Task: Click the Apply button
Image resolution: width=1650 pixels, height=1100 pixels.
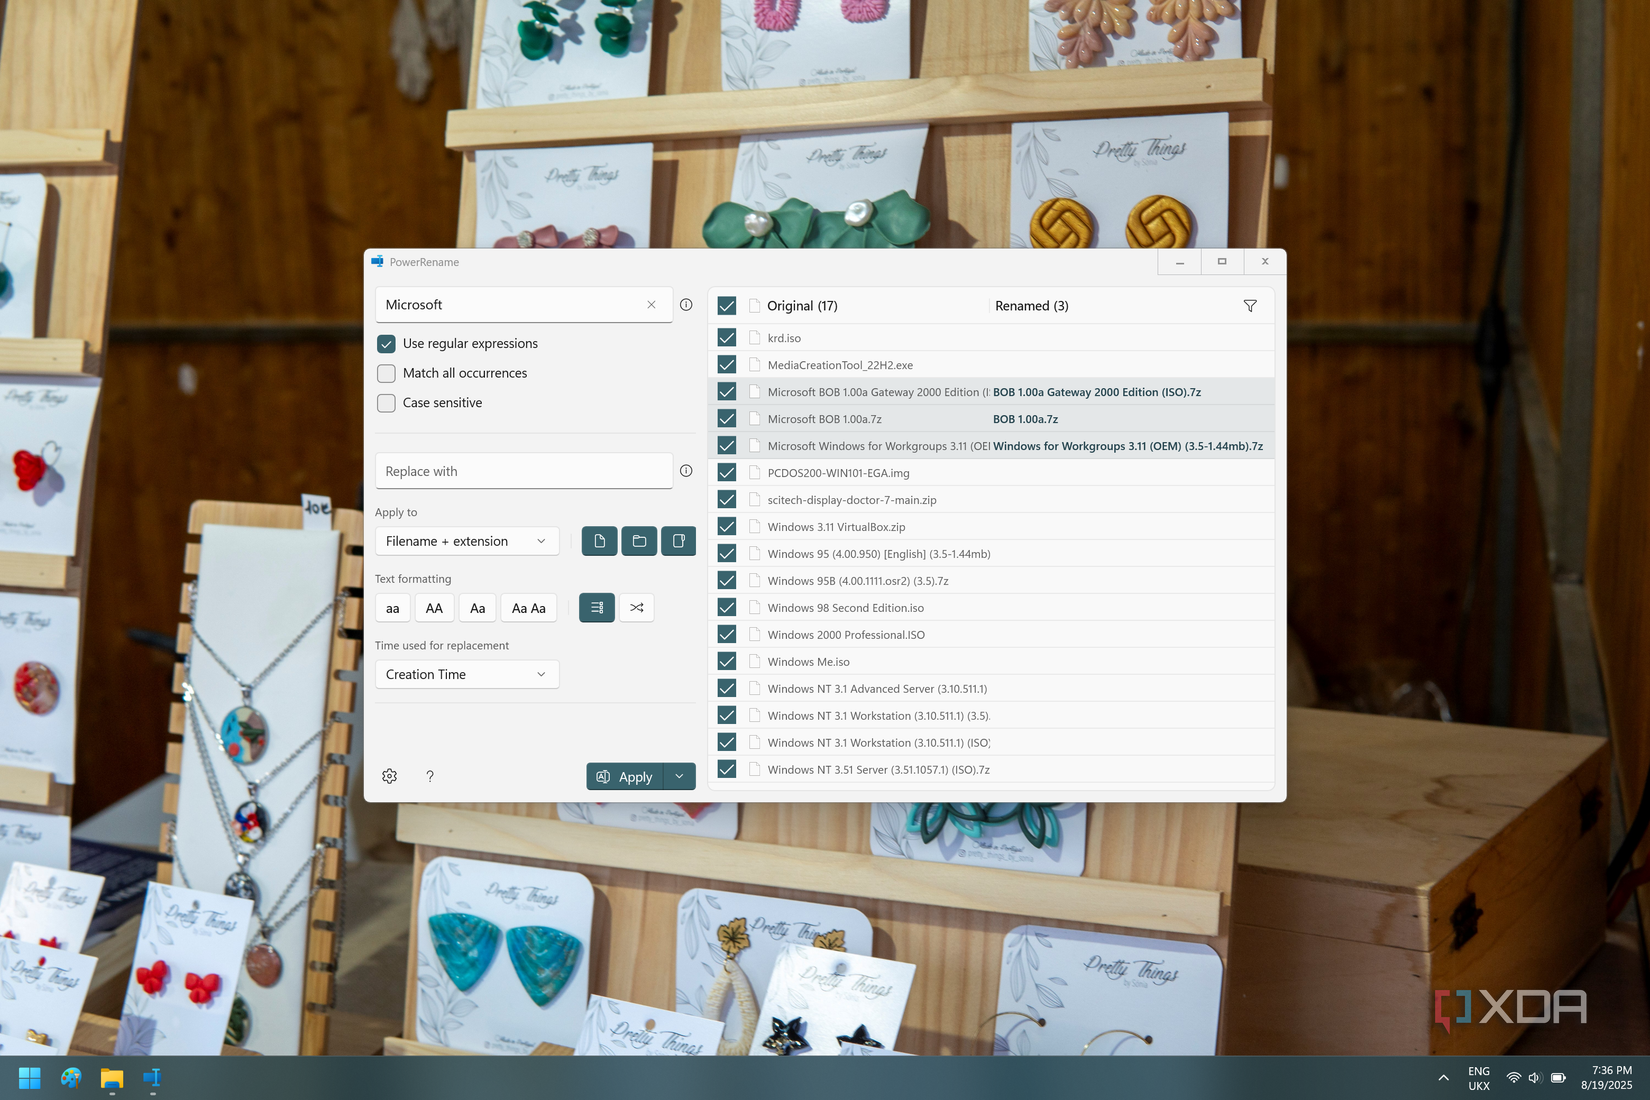Action: point(624,777)
